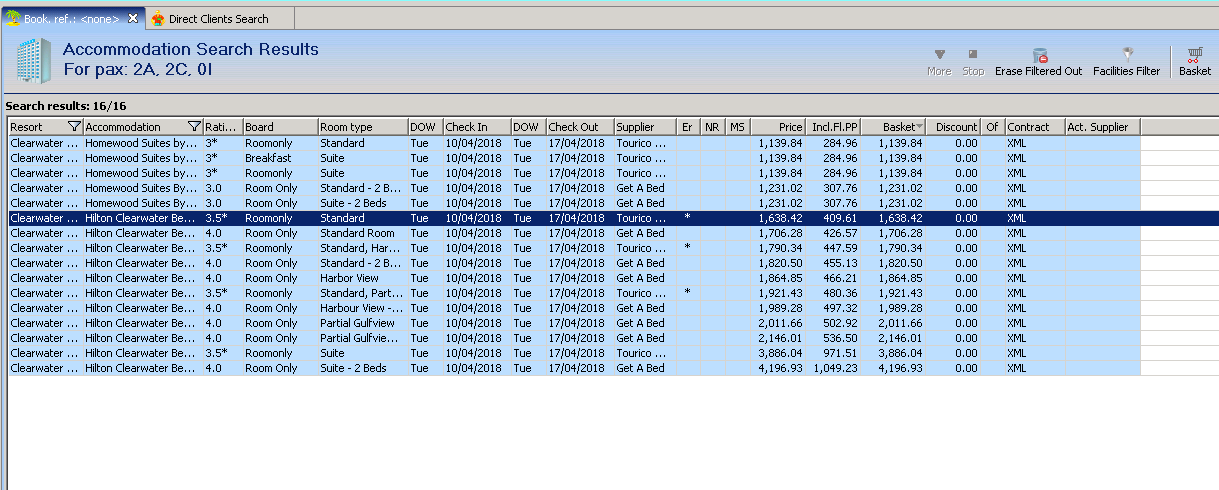This screenshot has height=490, width=1219.
Task: Open Resort column filter
Action: 74,127
